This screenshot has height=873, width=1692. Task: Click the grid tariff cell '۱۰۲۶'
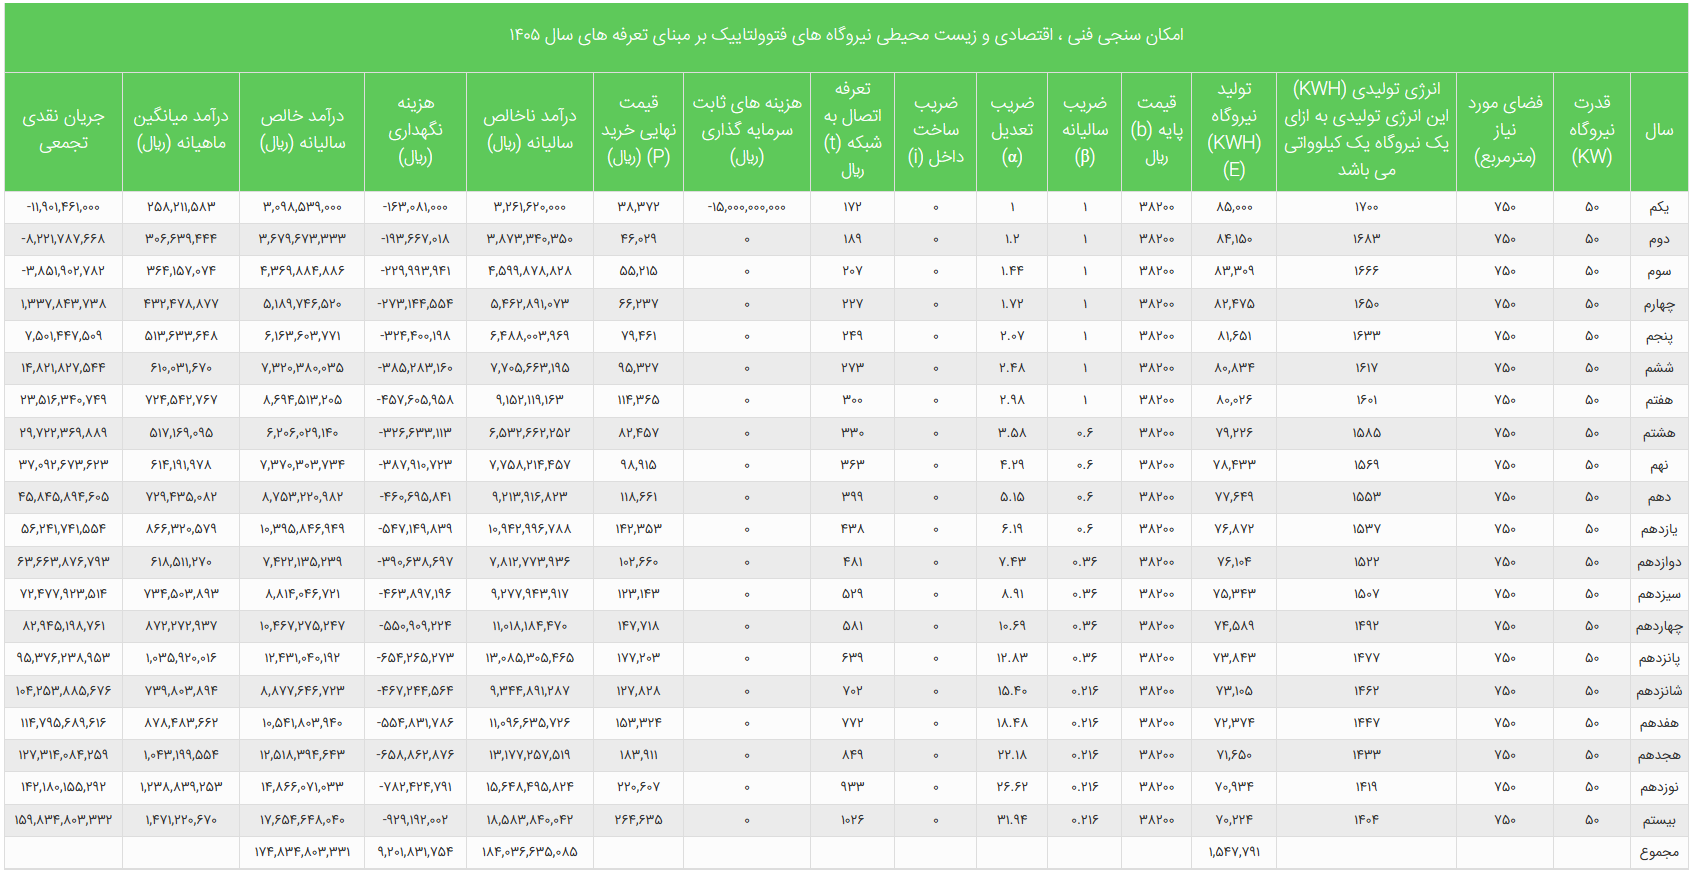click(x=852, y=820)
